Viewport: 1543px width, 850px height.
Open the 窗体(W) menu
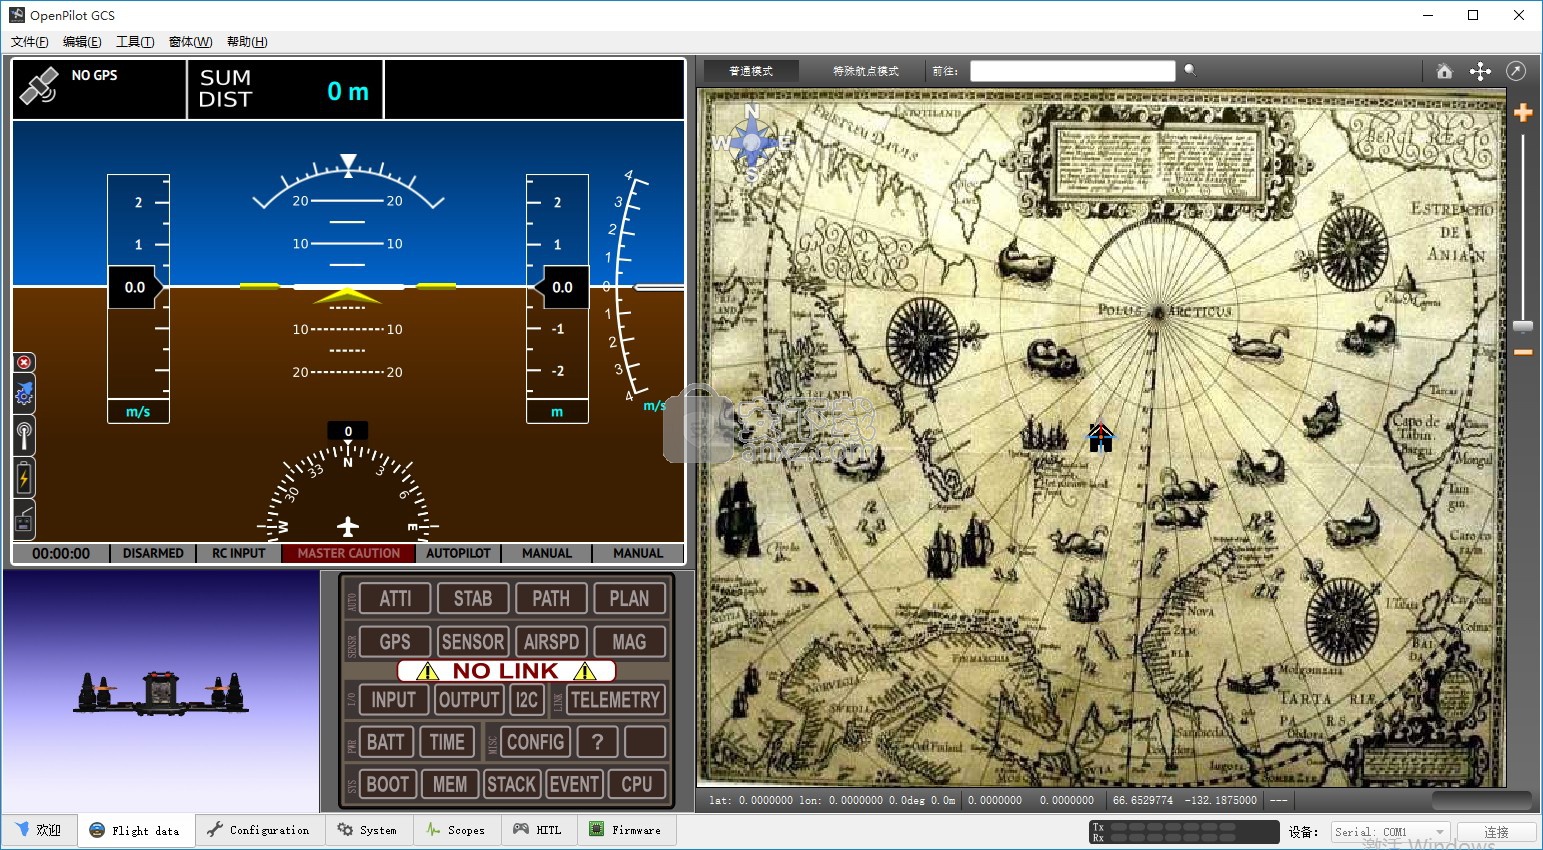coord(190,42)
